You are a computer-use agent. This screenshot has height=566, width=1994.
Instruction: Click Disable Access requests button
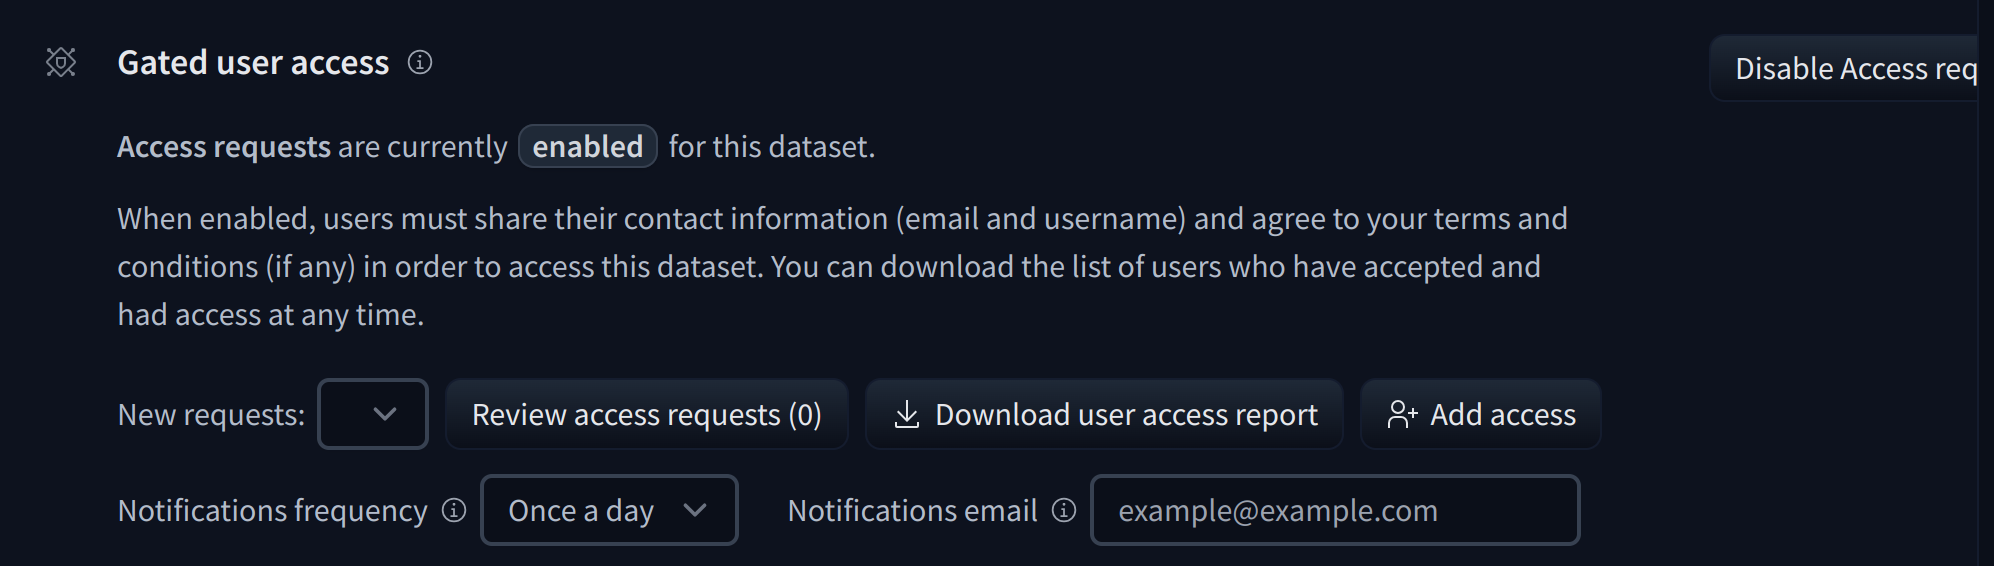click(x=1844, y=68)
